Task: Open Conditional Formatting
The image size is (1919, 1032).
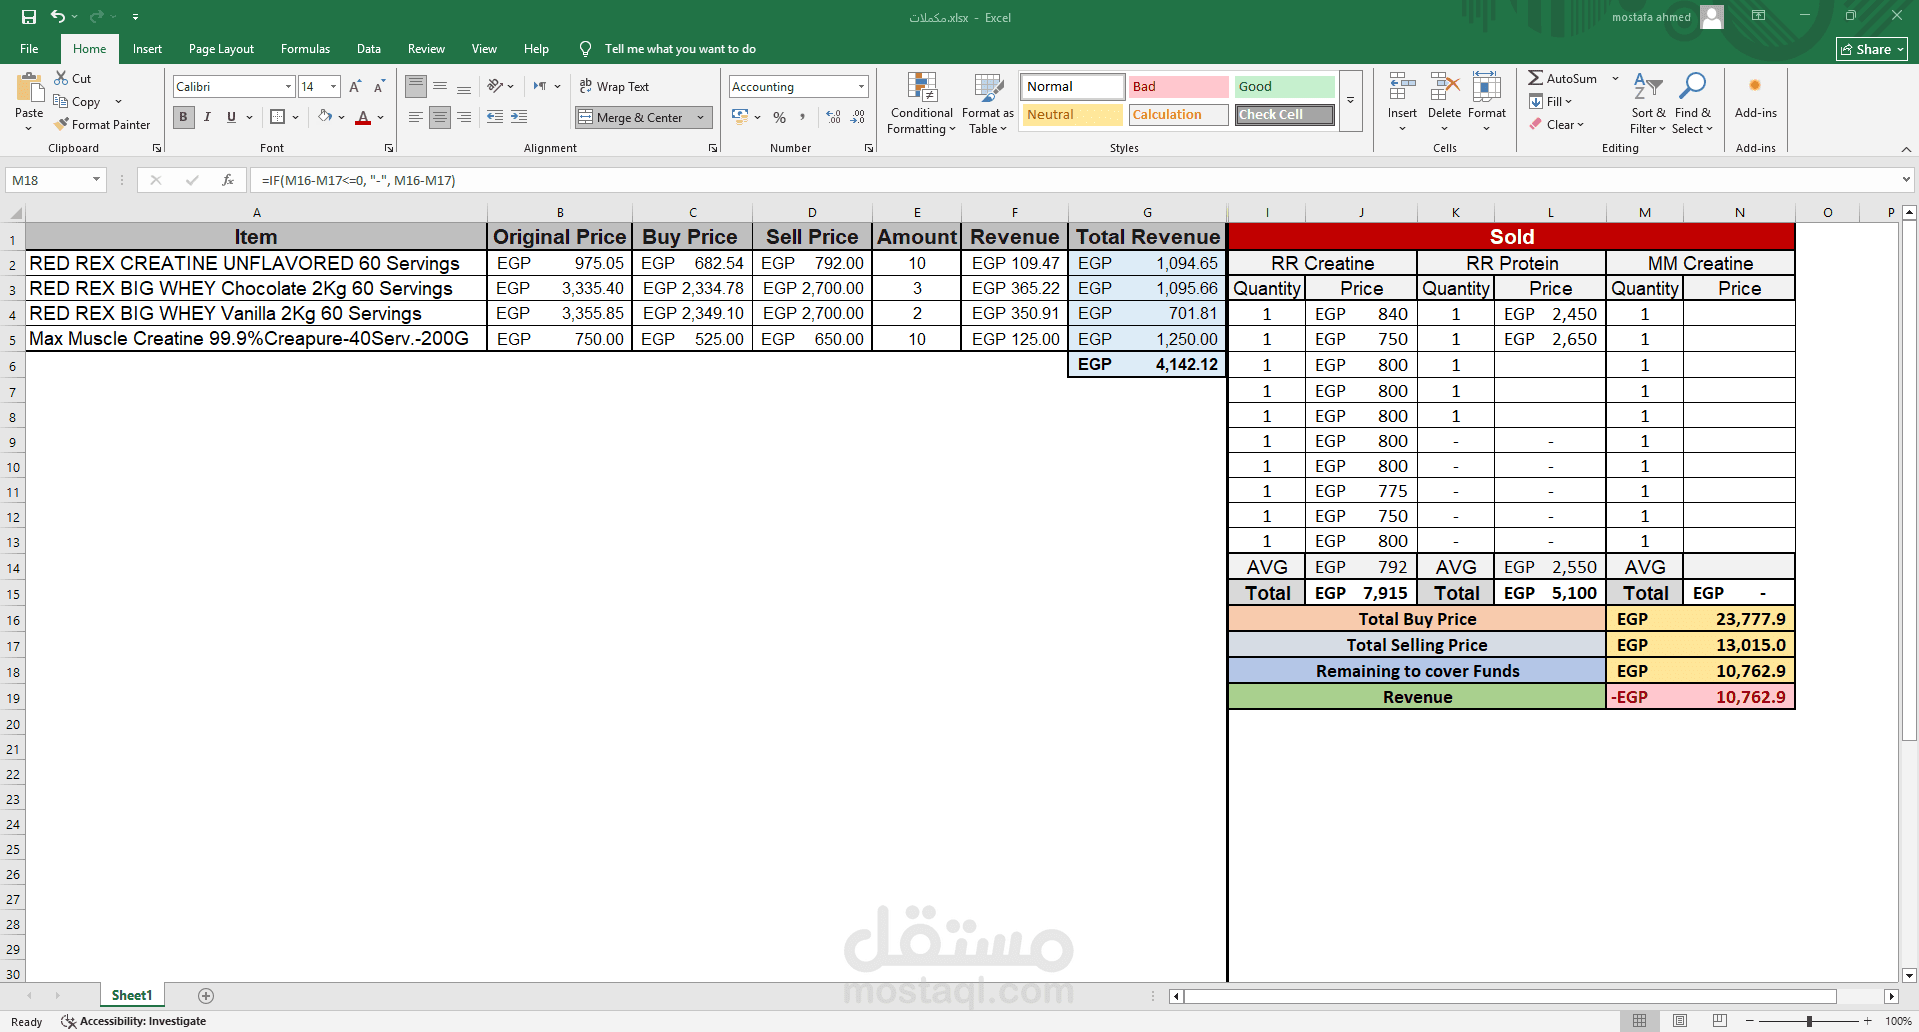Action: [922, 103]
